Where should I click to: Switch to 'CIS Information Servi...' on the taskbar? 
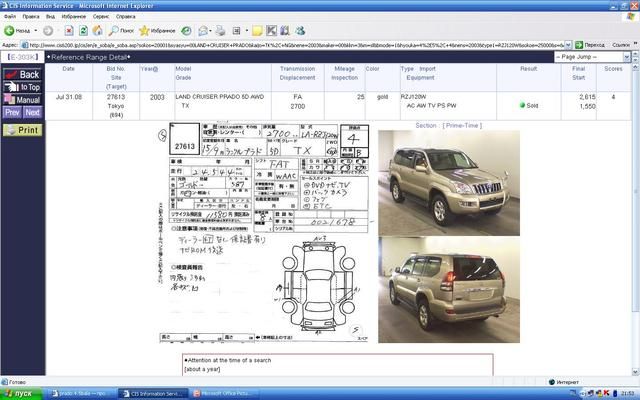point(152,393)
